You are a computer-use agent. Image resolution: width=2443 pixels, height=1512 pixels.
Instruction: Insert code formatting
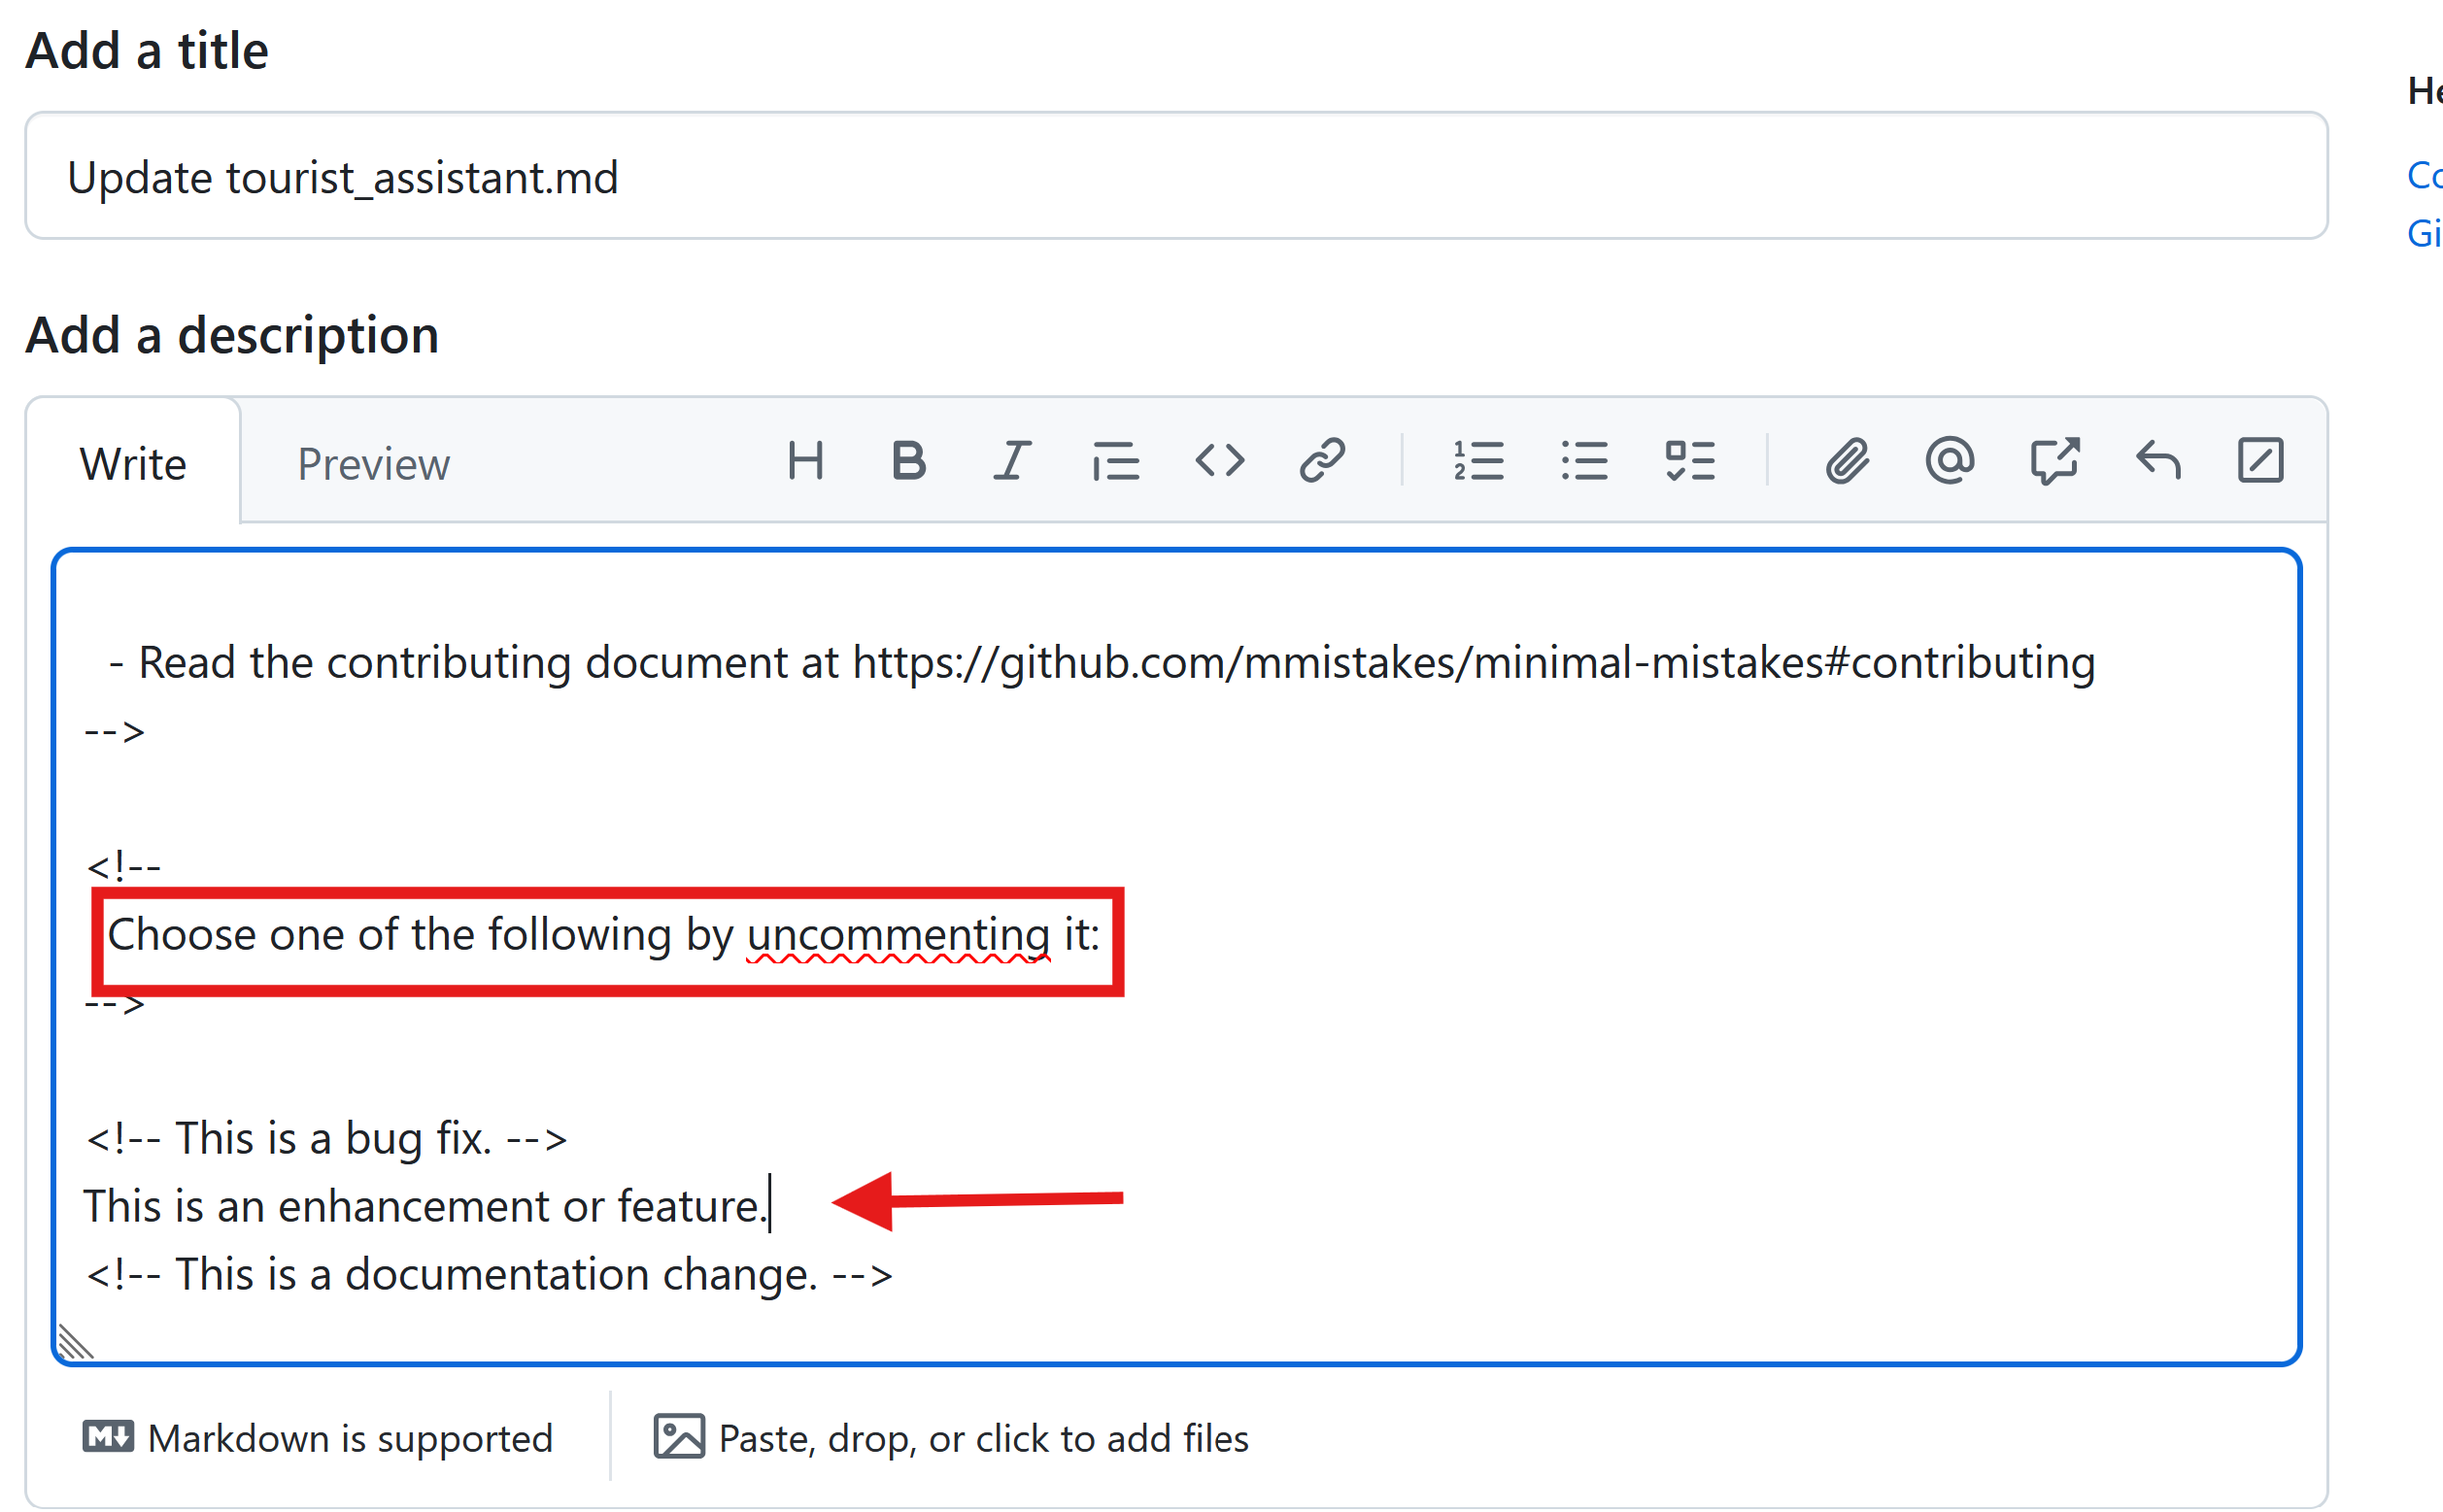coord(1219,462)
